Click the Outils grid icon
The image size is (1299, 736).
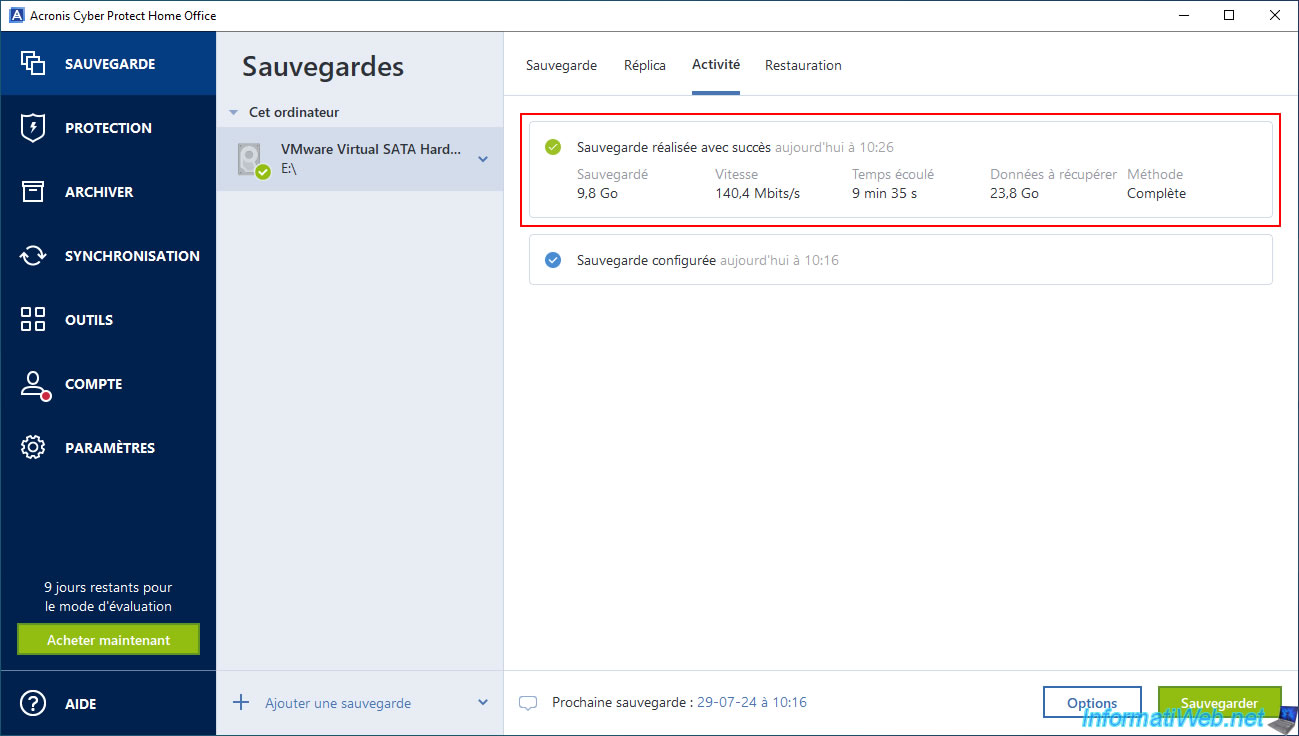click(33, 320)
